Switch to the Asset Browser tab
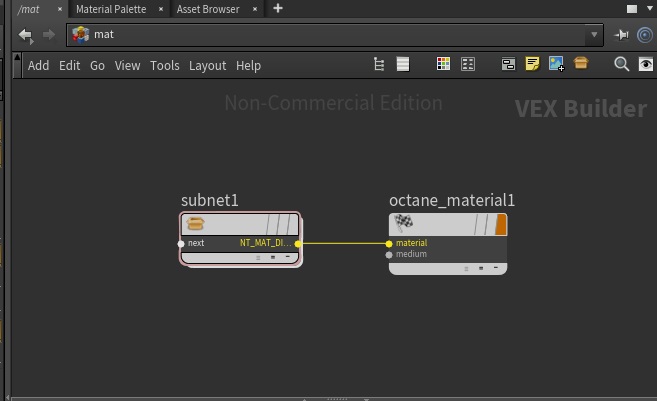This screenshot has height=401, width=657. pyautogui.click(x=208, y=9)
